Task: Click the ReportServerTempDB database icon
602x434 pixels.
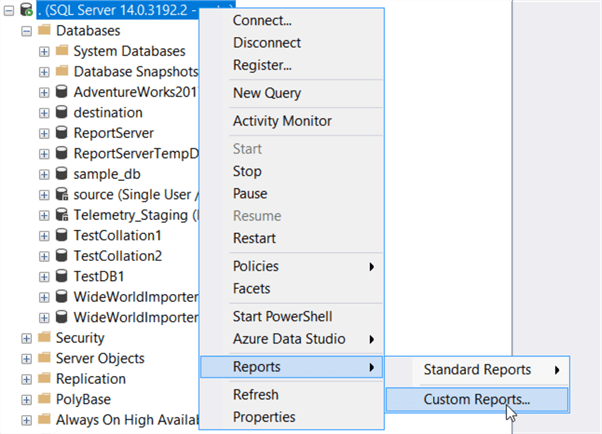Action: (x=61, y=153)
